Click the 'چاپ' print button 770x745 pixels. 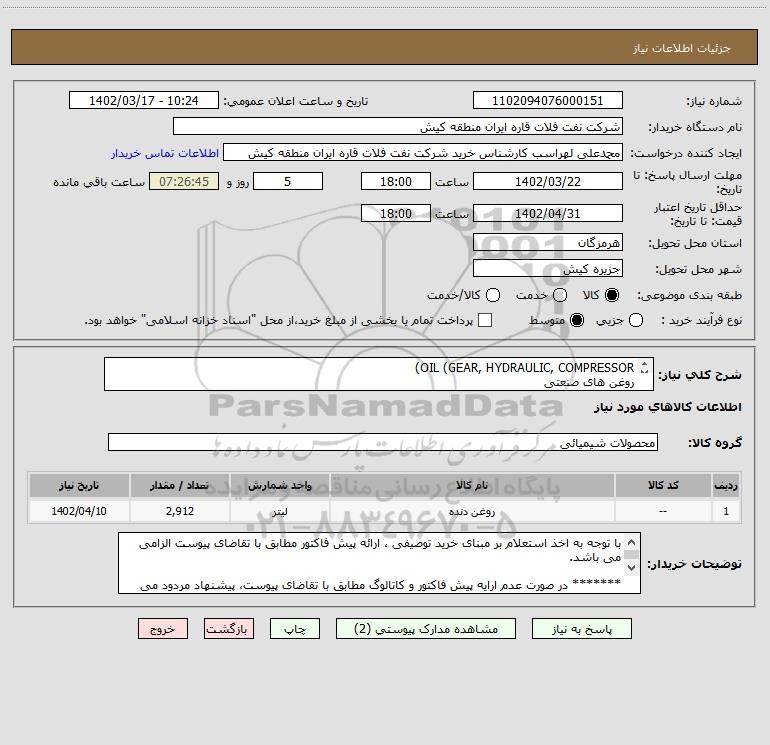point(295,629)
